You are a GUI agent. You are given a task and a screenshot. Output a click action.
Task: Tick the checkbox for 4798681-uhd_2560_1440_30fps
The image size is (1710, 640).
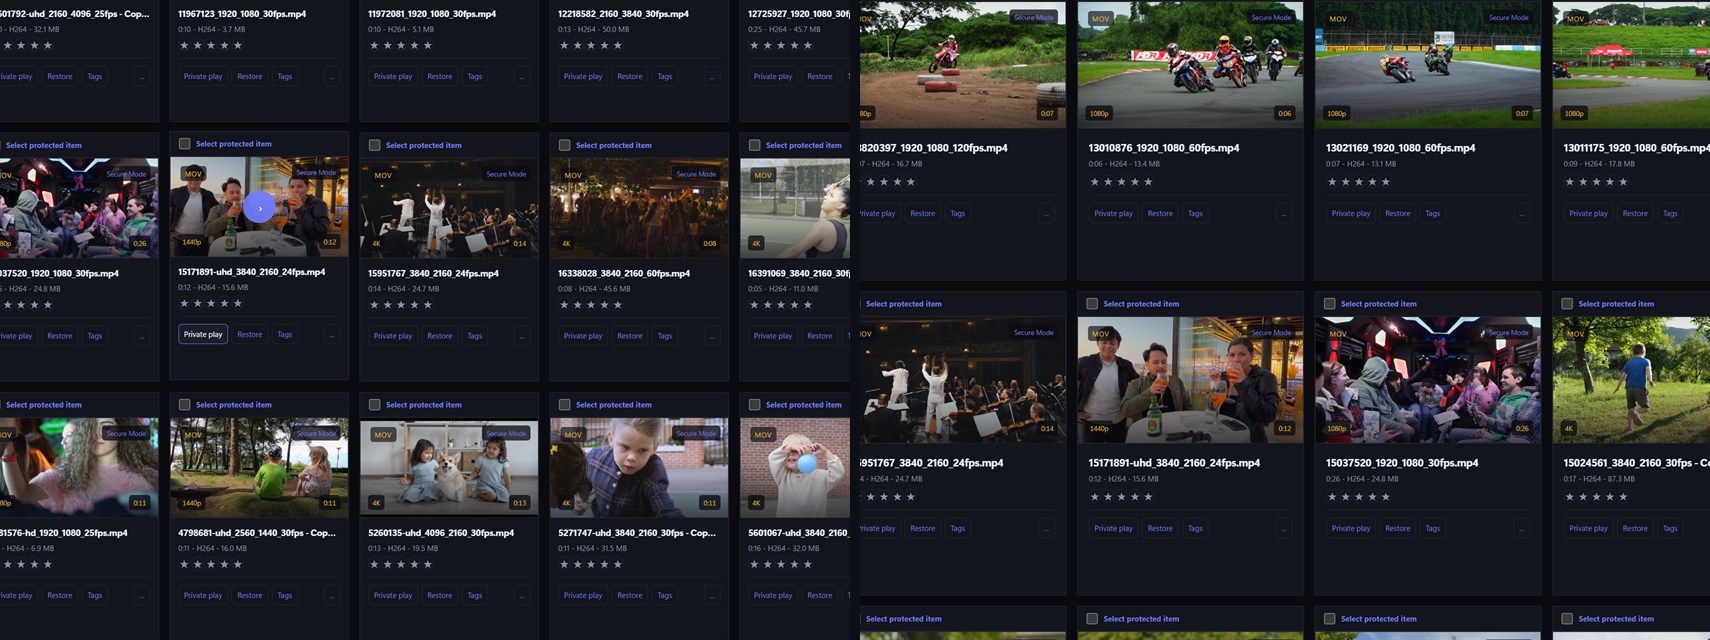[184, 405]
